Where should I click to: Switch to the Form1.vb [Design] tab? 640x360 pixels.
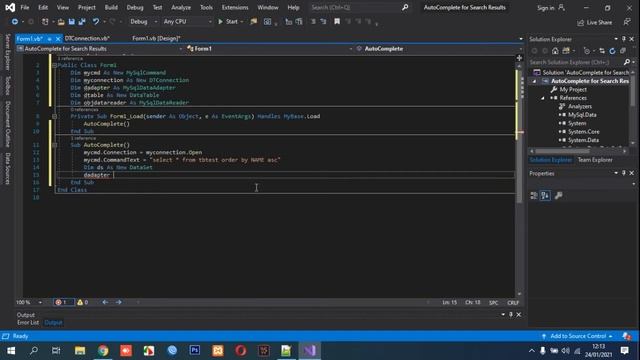[156, 38]
